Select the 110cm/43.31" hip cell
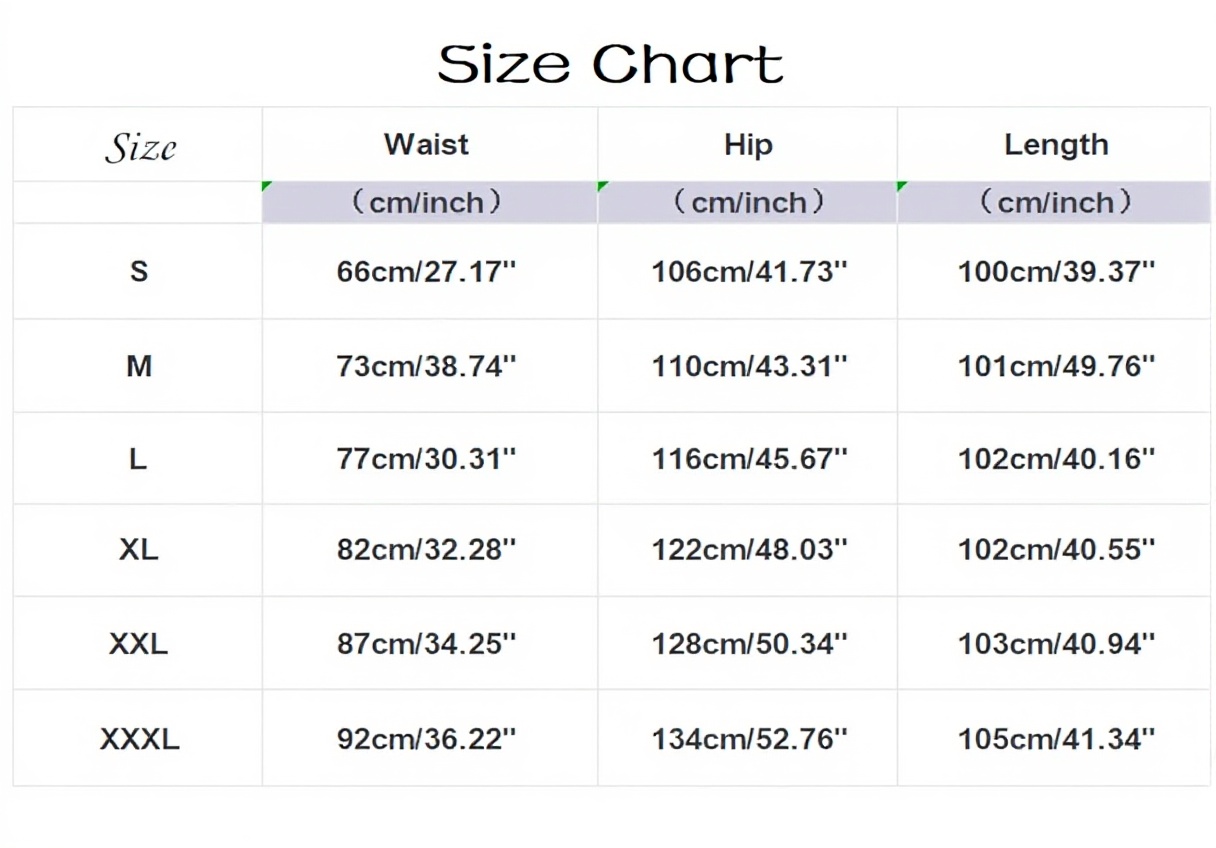The image size is (1216, 848). click(x=749, y=367)
